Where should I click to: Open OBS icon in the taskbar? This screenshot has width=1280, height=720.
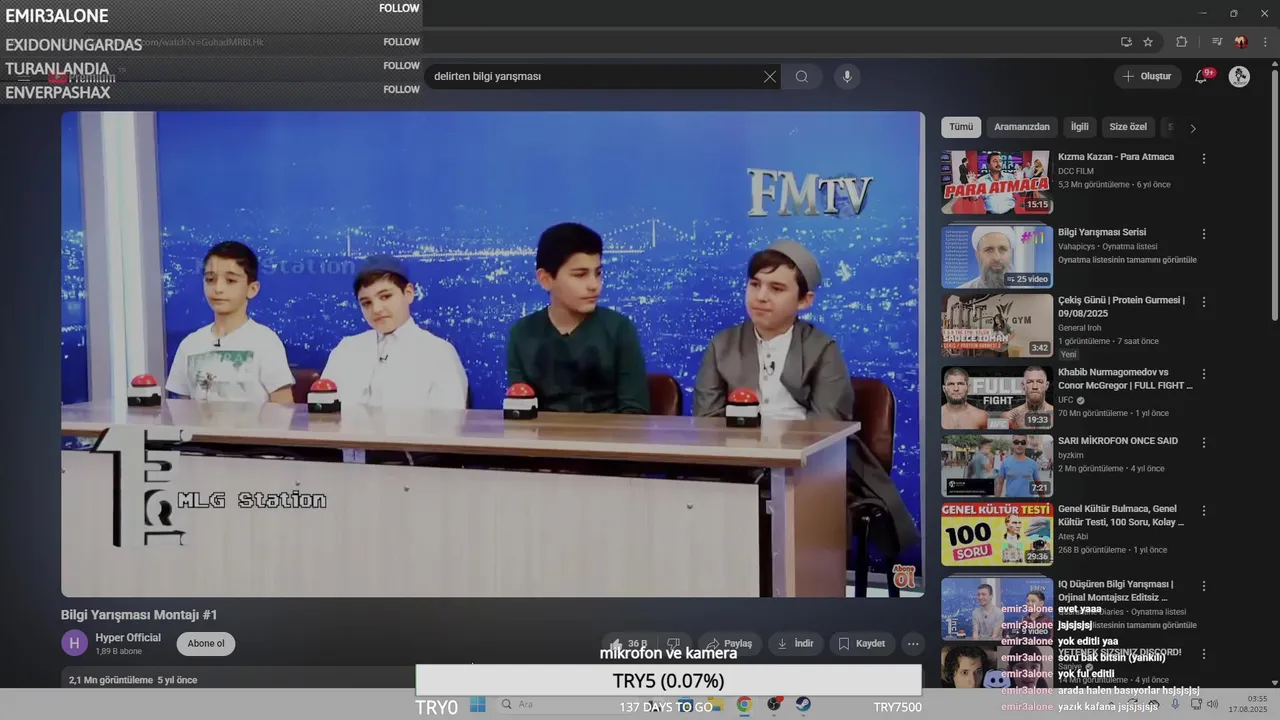pyautogui.click(x=774, y=705)
